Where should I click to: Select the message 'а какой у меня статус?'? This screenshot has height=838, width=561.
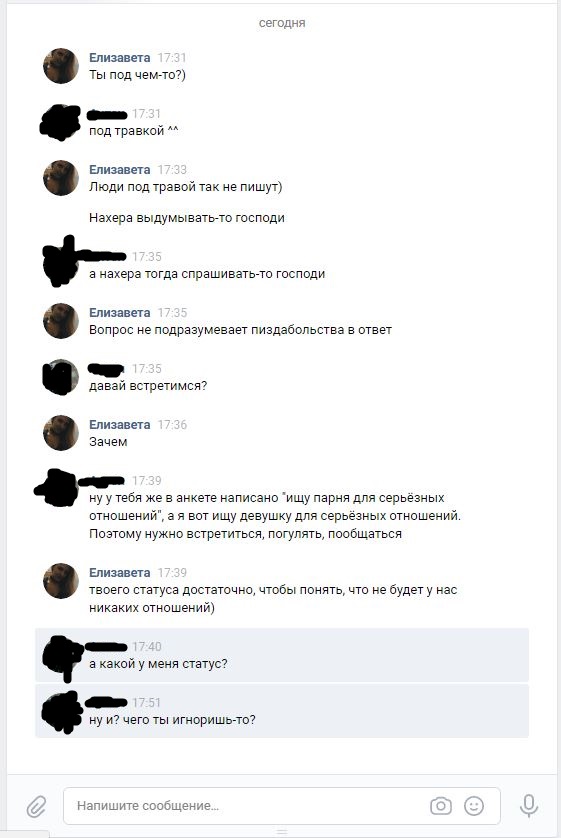click(x=282, y=655)
